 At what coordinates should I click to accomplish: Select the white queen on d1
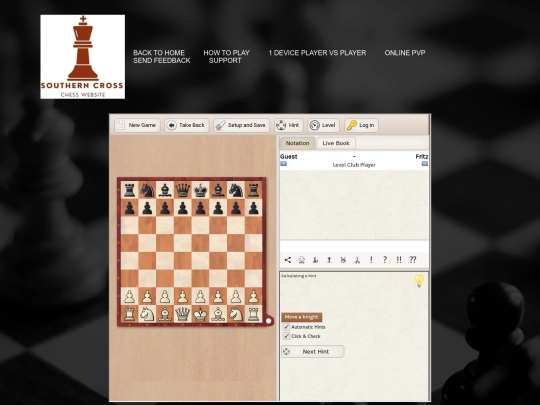pos(183,314)
